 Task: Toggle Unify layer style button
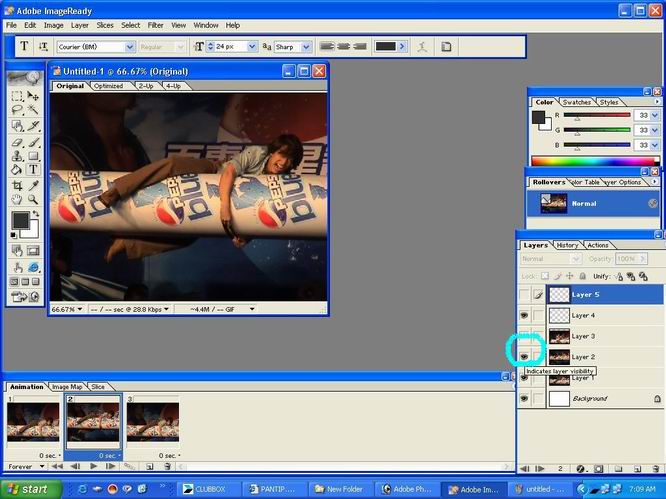pos(643,276)
